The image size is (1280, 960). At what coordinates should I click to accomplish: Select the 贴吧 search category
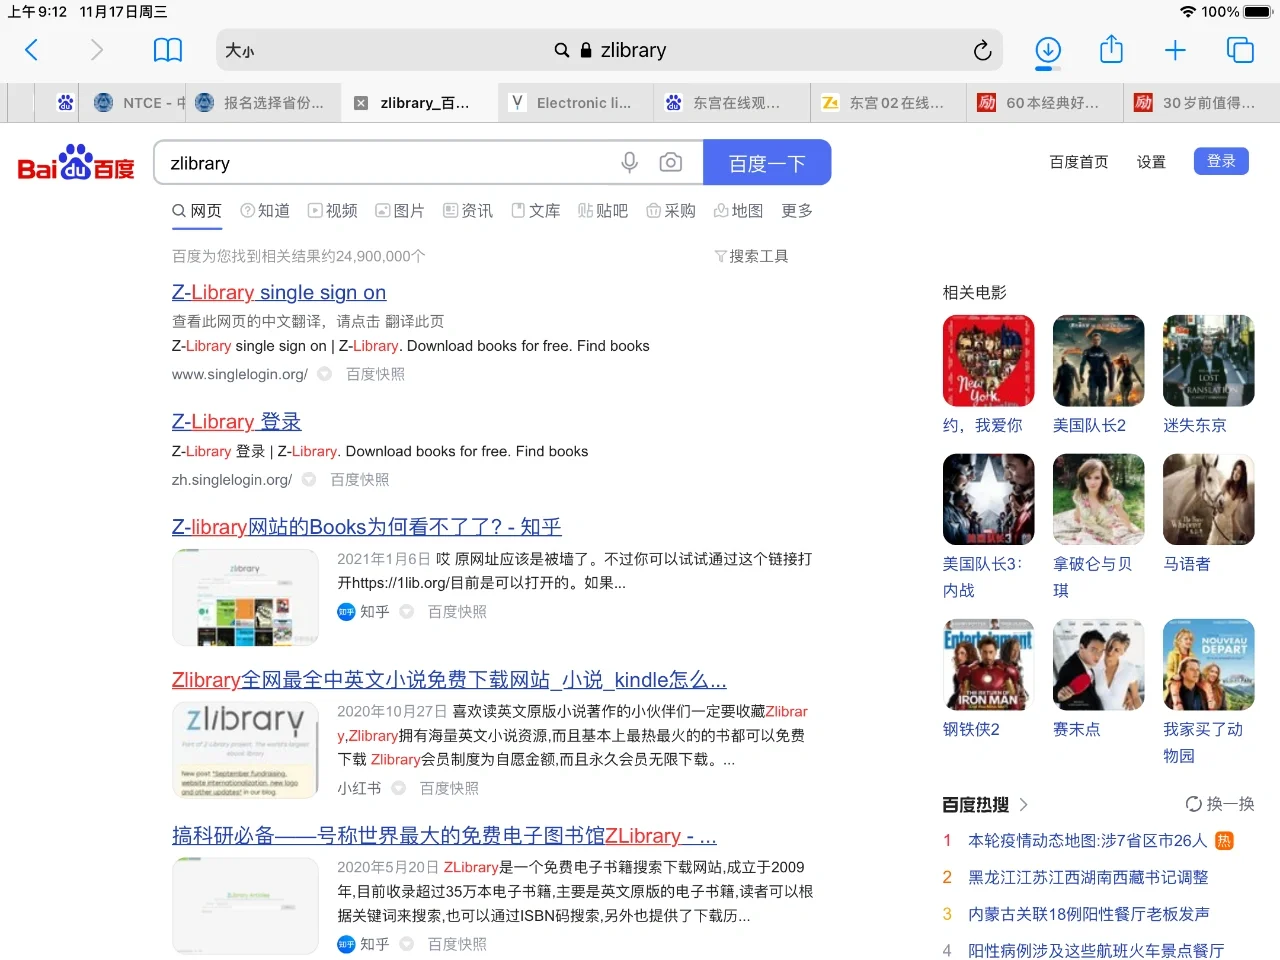(x=603, y=211)
